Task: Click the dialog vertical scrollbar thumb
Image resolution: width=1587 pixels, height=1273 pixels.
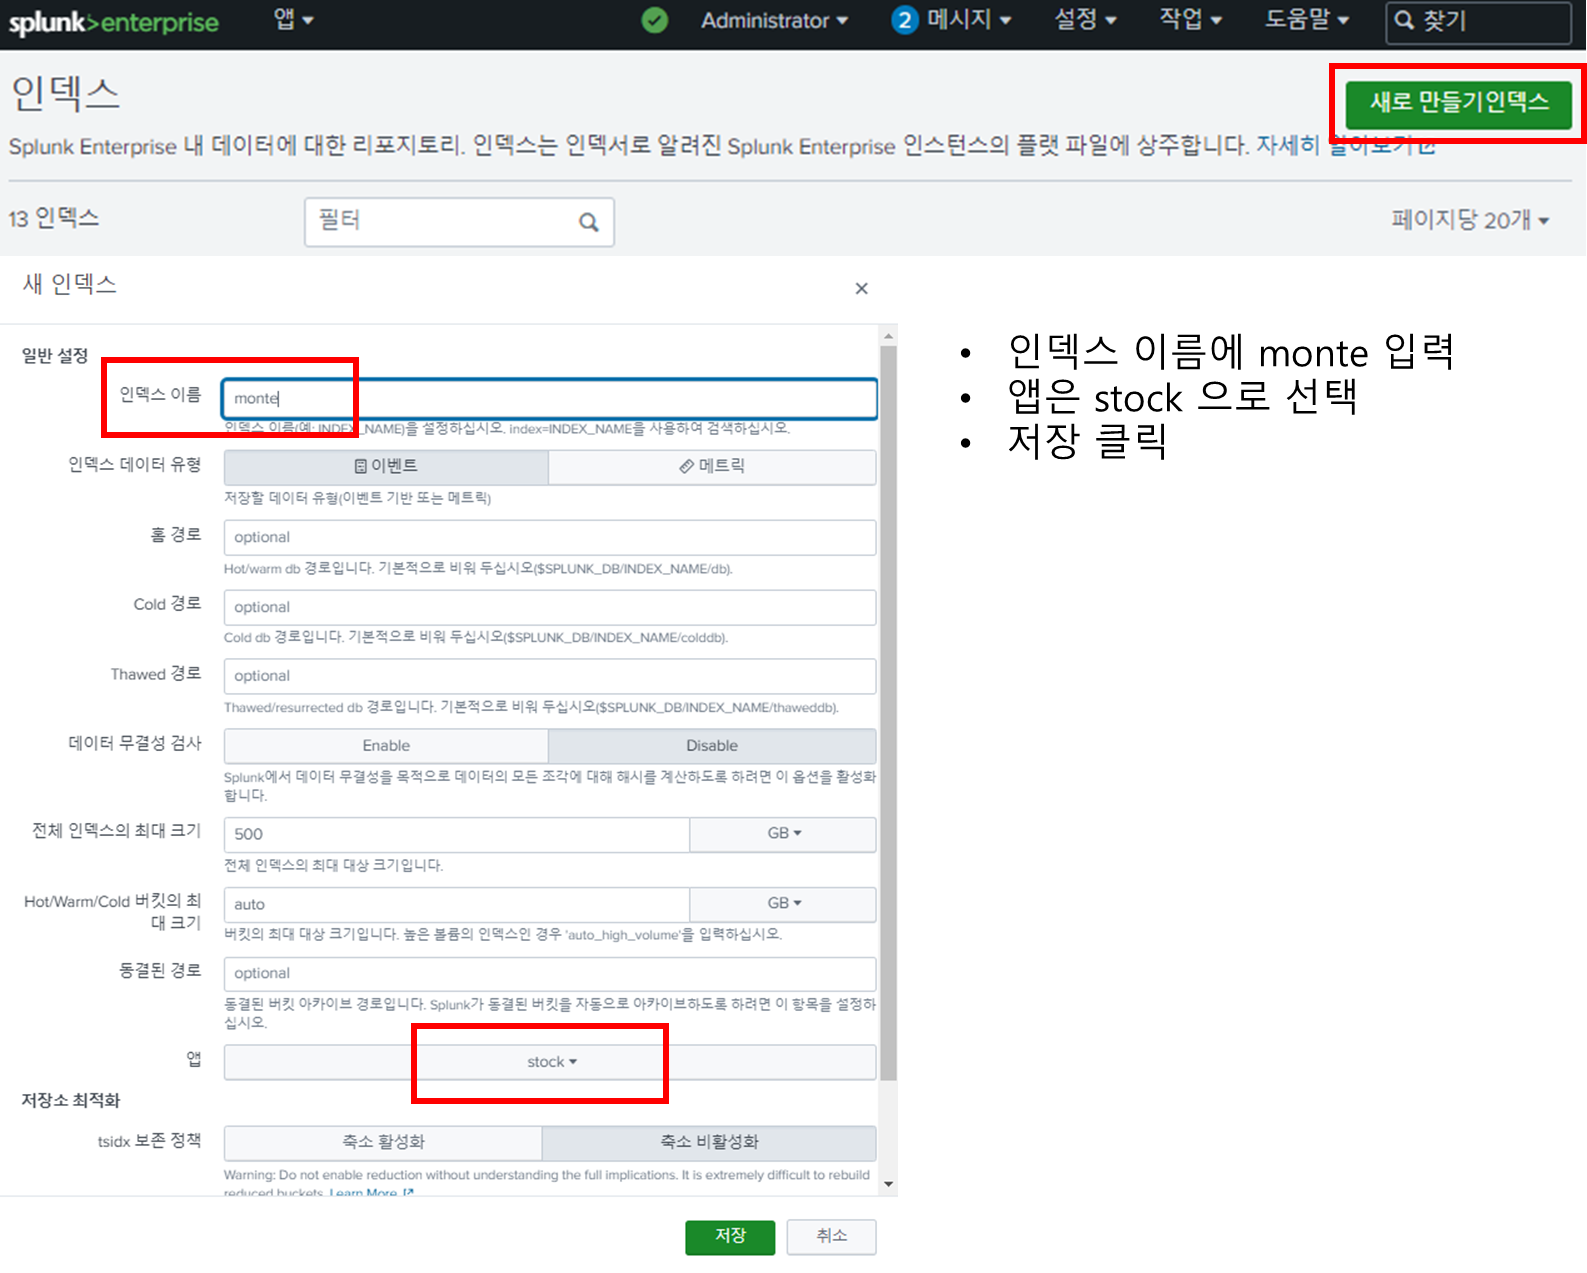Action: point(888,712)
